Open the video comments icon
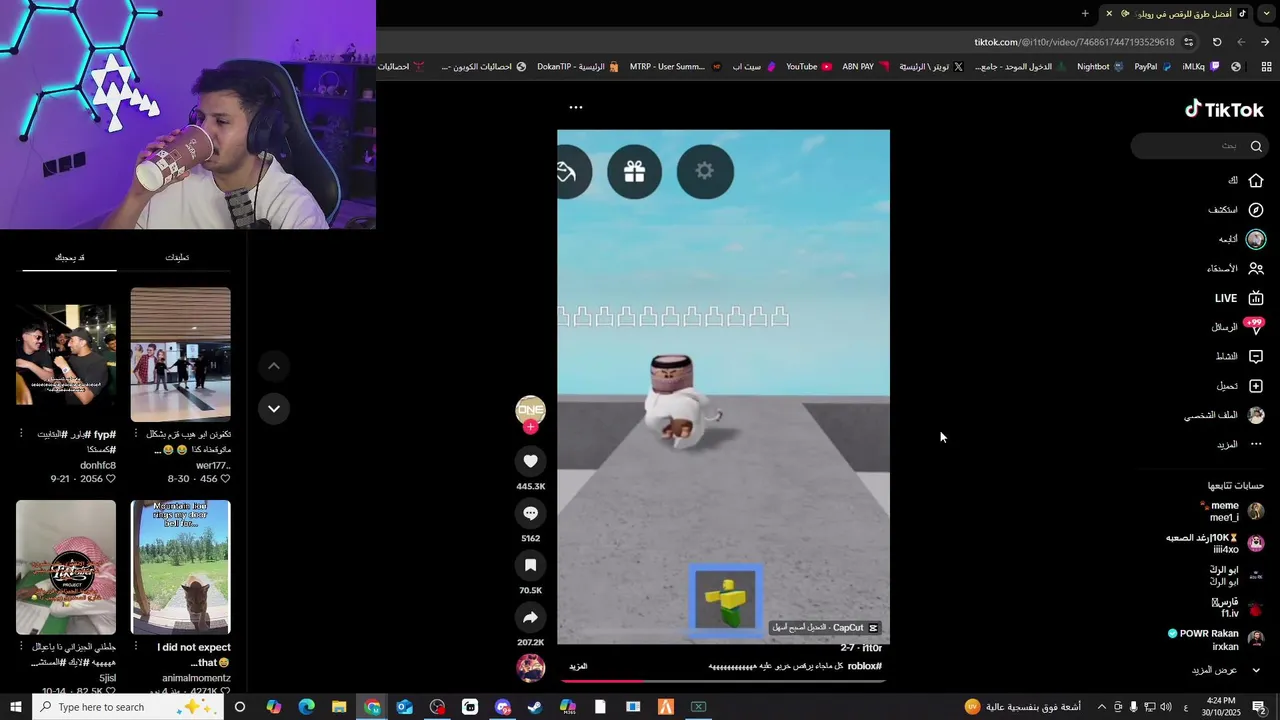1280x720 pixels. pyautogui.click(x=531, y=513)
